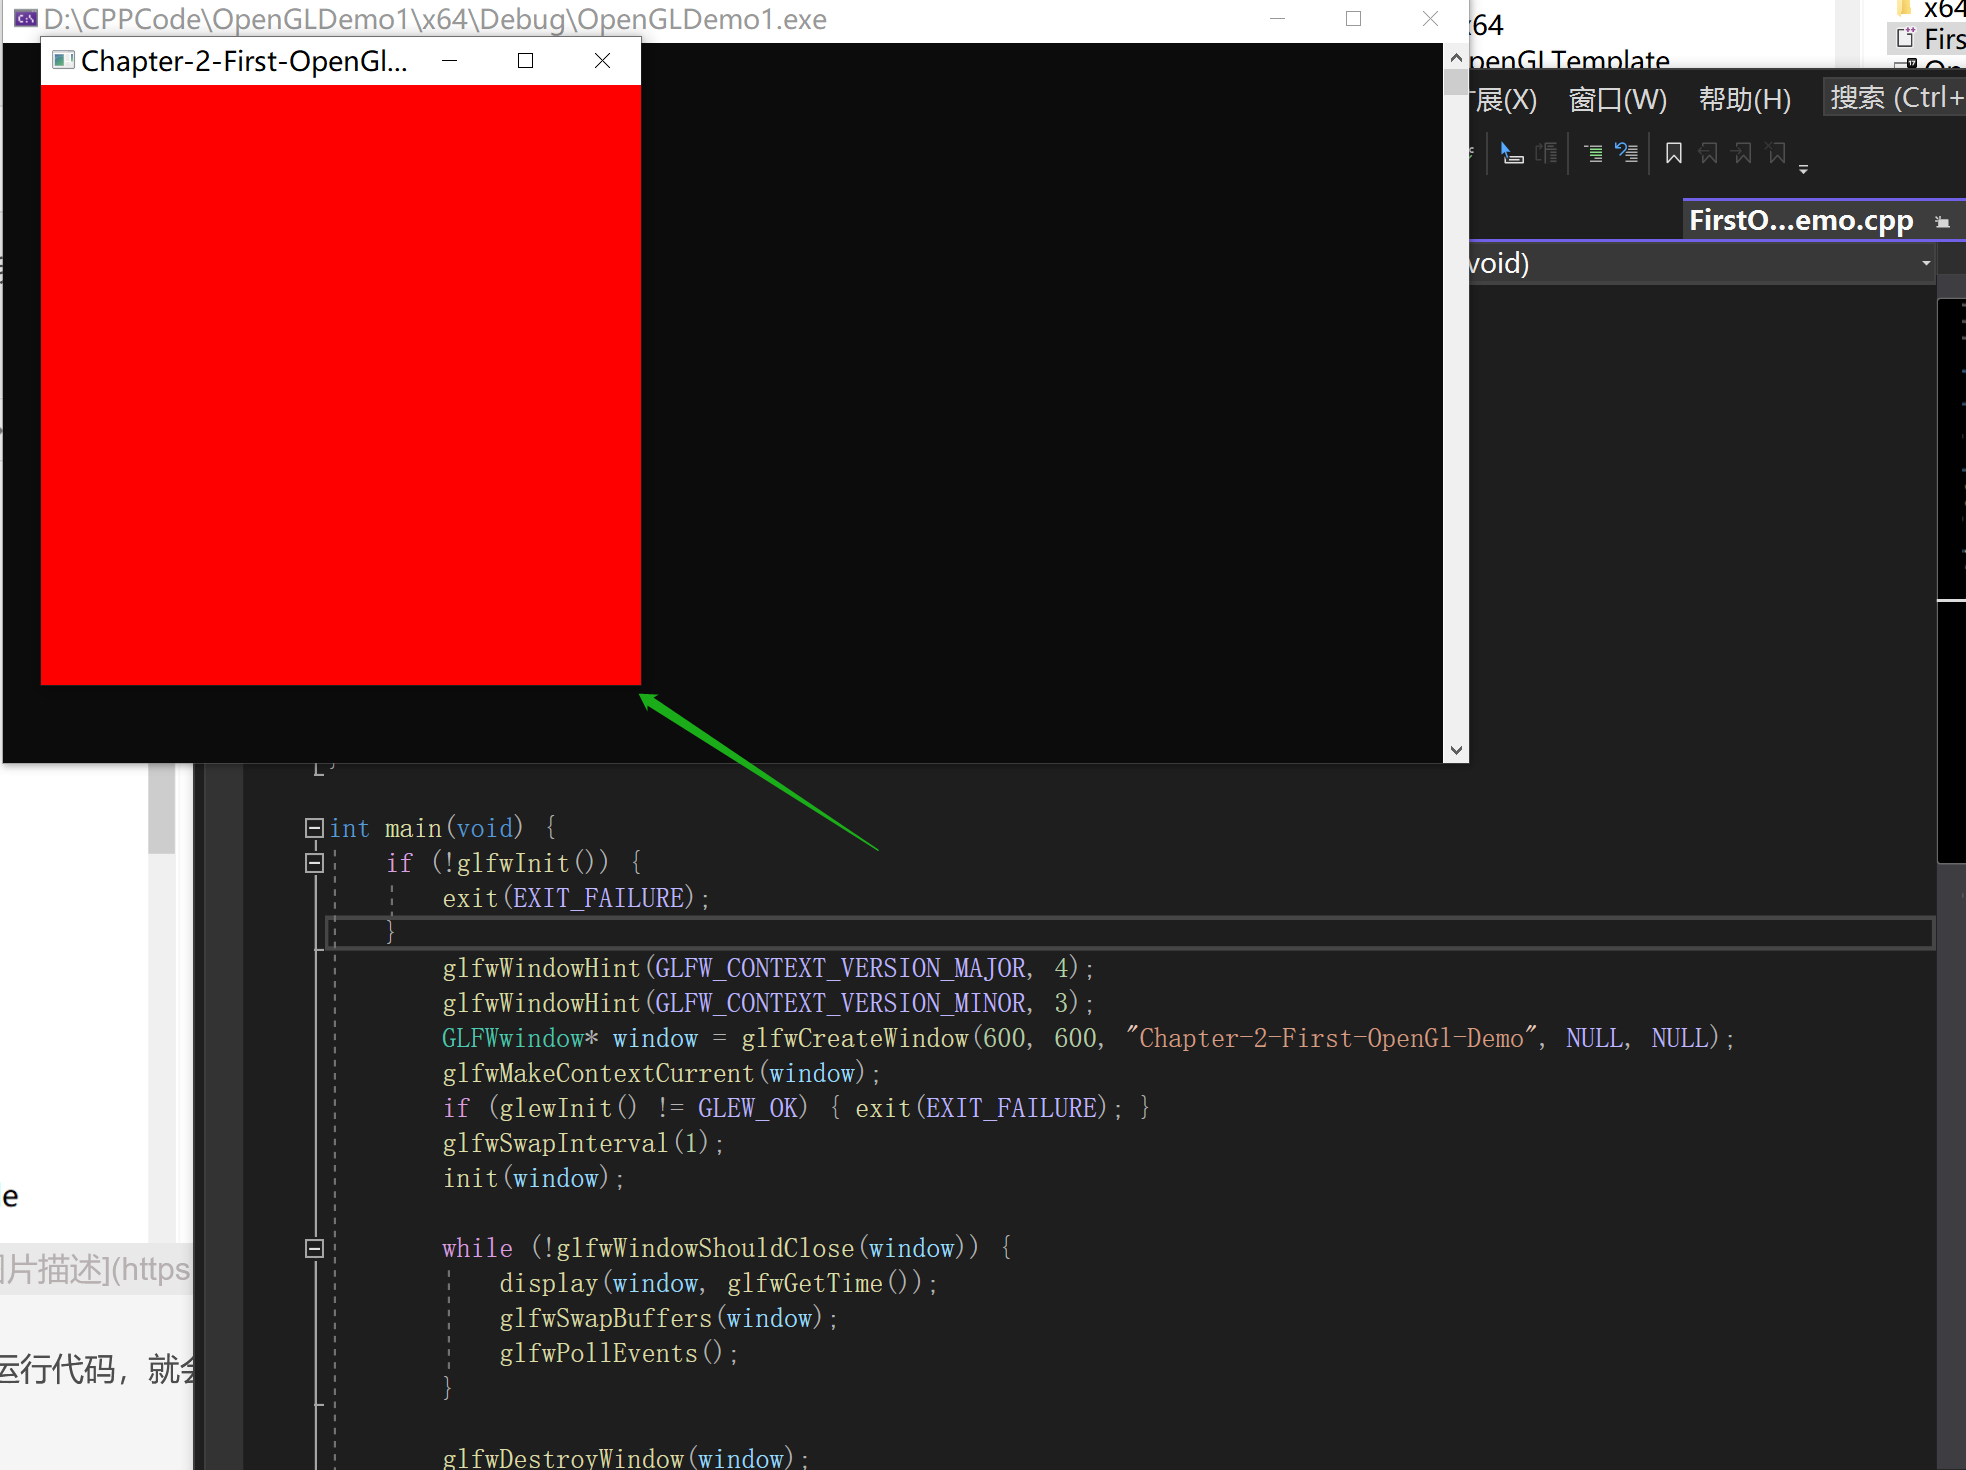Maximize the OpenGLDemo1.exe console window
The width and height of the screenshot is (1966, 1470).
pyautogui.click(x=1353, y=19)
